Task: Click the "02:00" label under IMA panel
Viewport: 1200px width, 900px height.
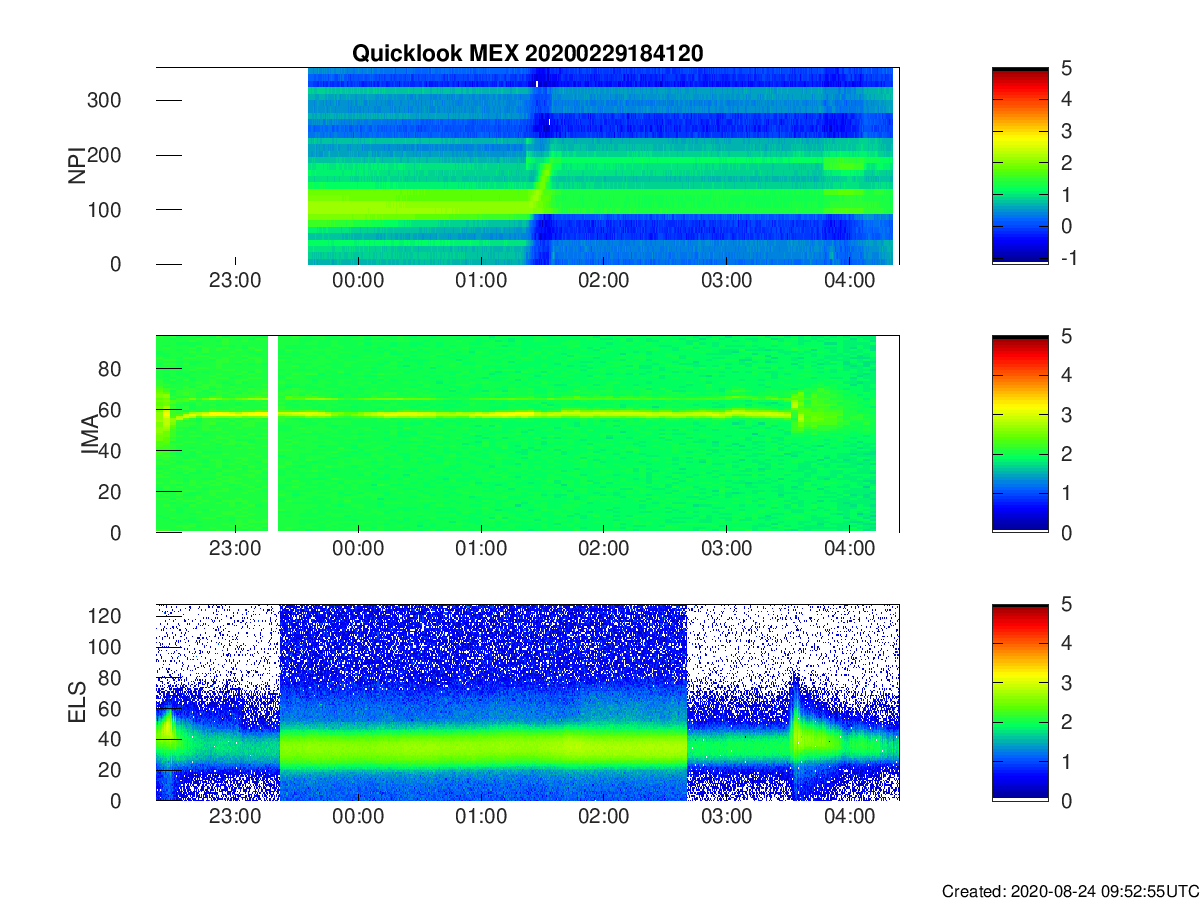Action: coord(603,549)
